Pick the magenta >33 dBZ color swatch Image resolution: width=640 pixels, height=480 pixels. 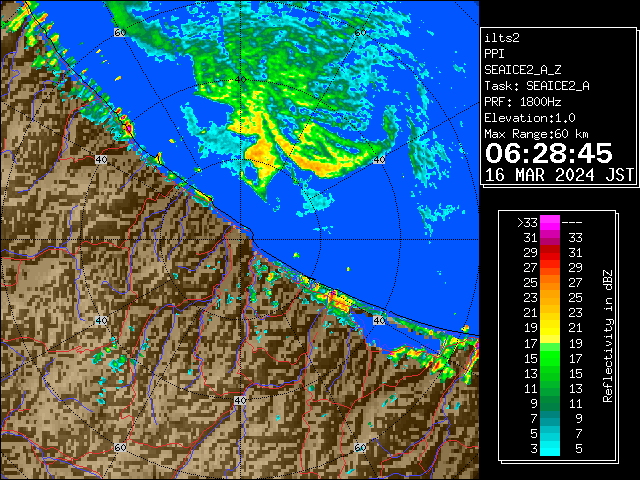(x=550, y=223)
